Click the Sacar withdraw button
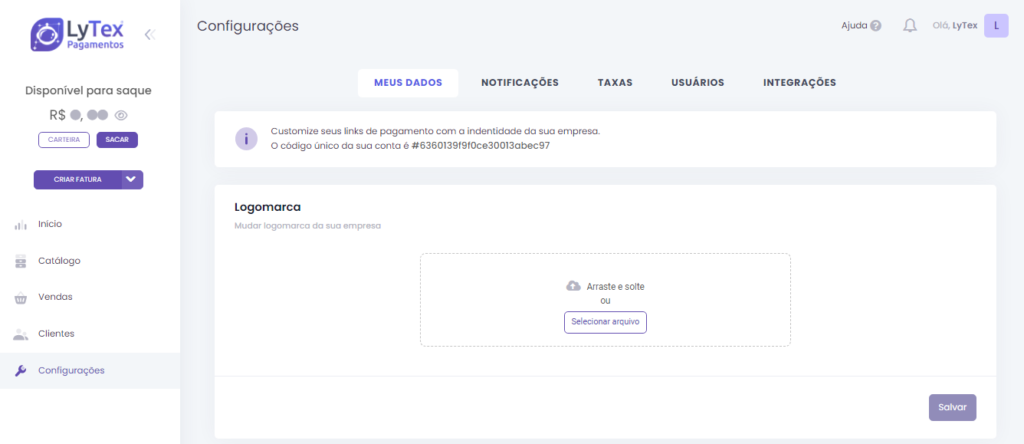1024x444 pixels. click(117, 140)
